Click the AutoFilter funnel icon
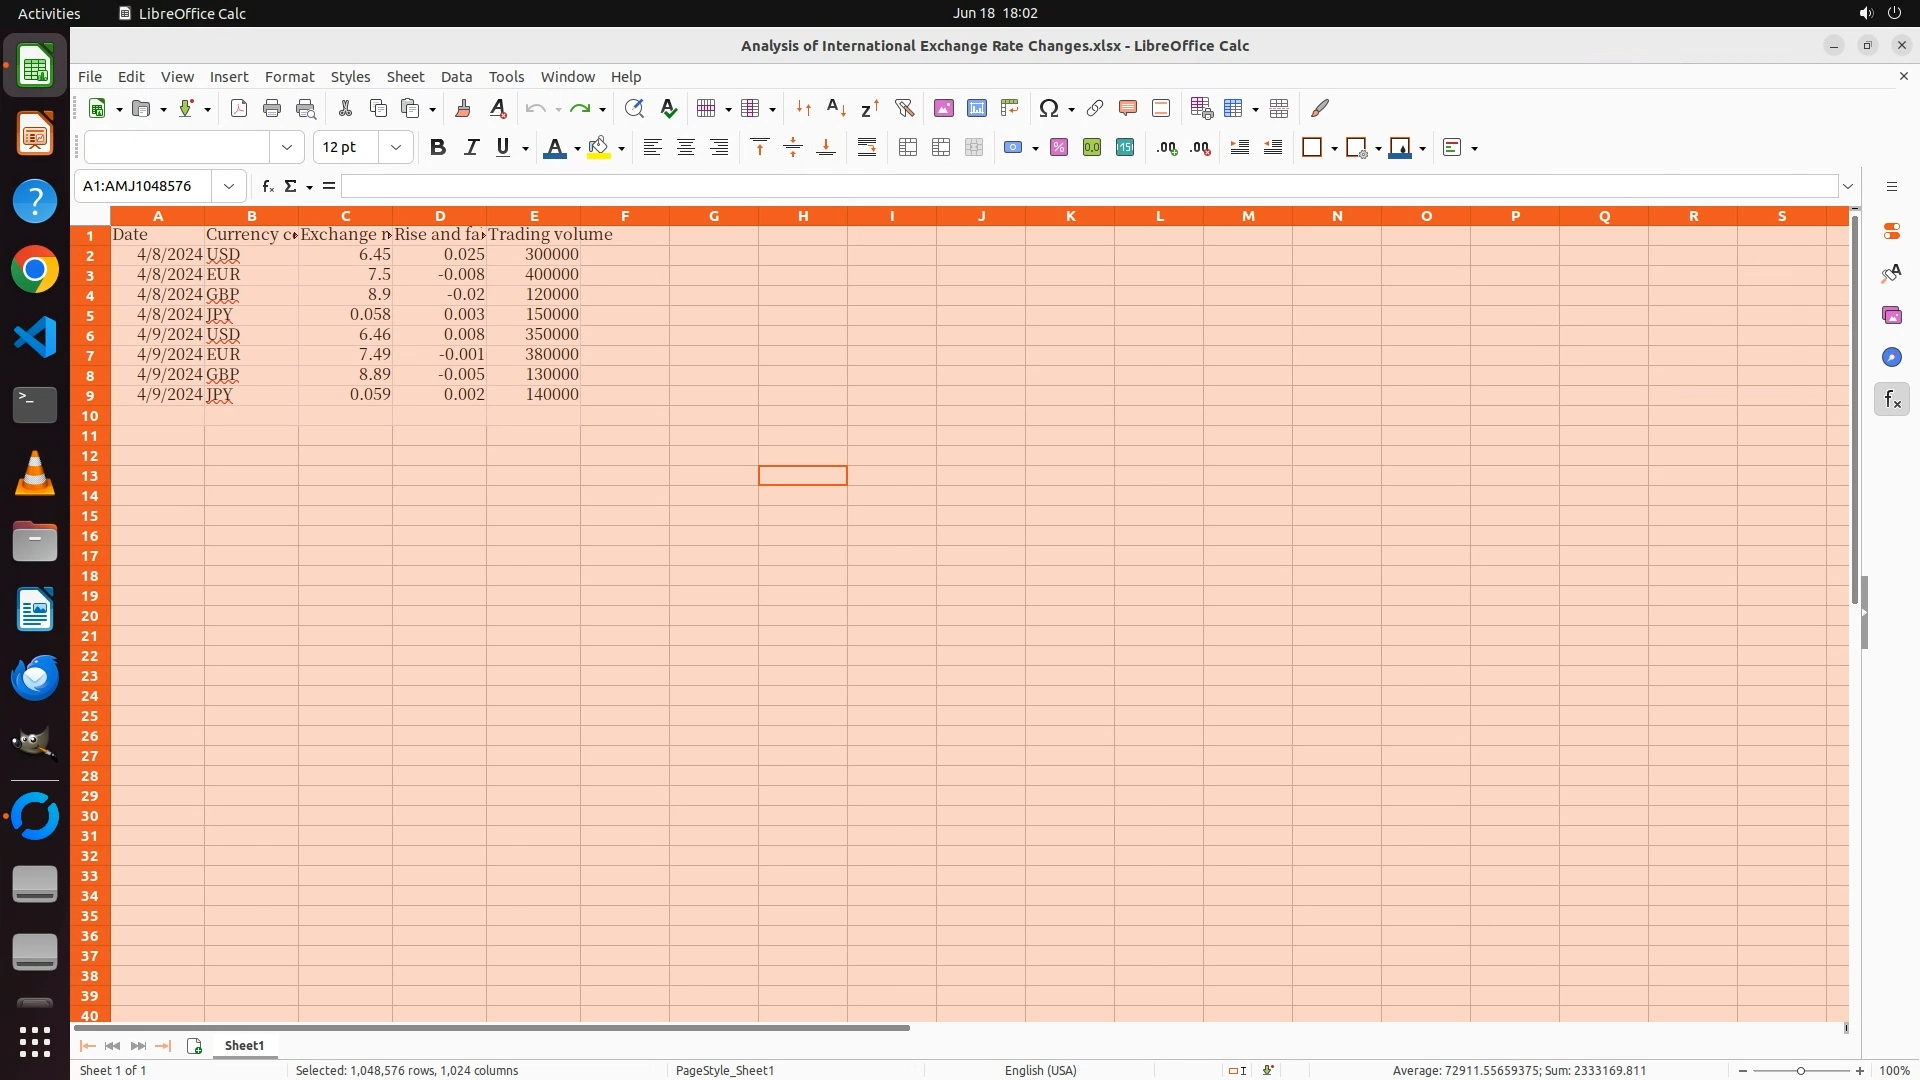Screen dimensions: 1920x1080 click(x=904, y=108)
